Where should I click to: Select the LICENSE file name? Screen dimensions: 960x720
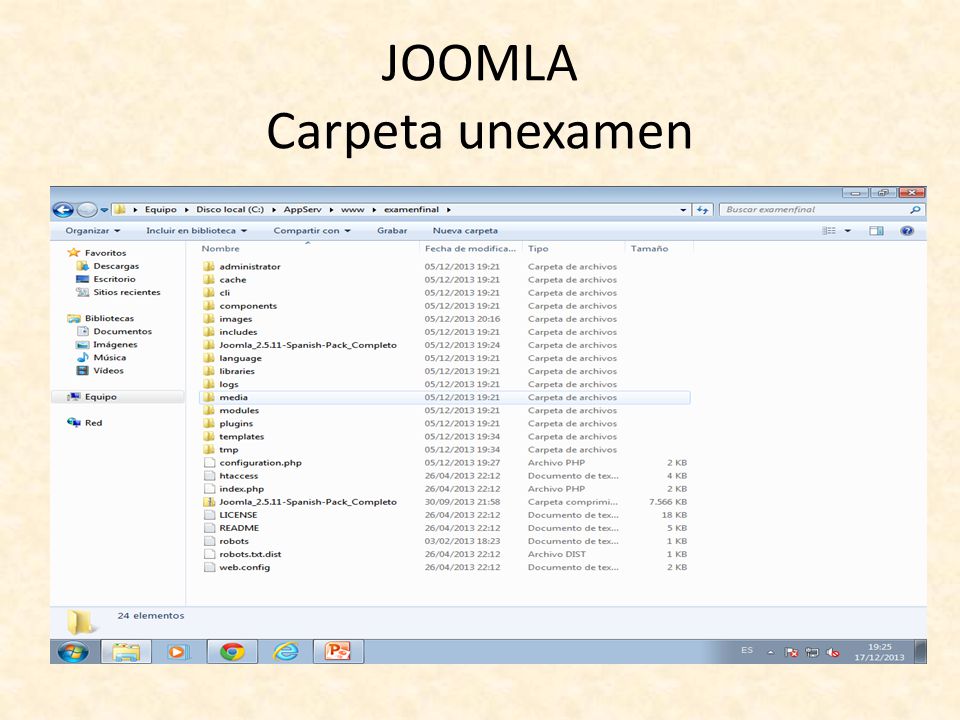coord(238,515)
